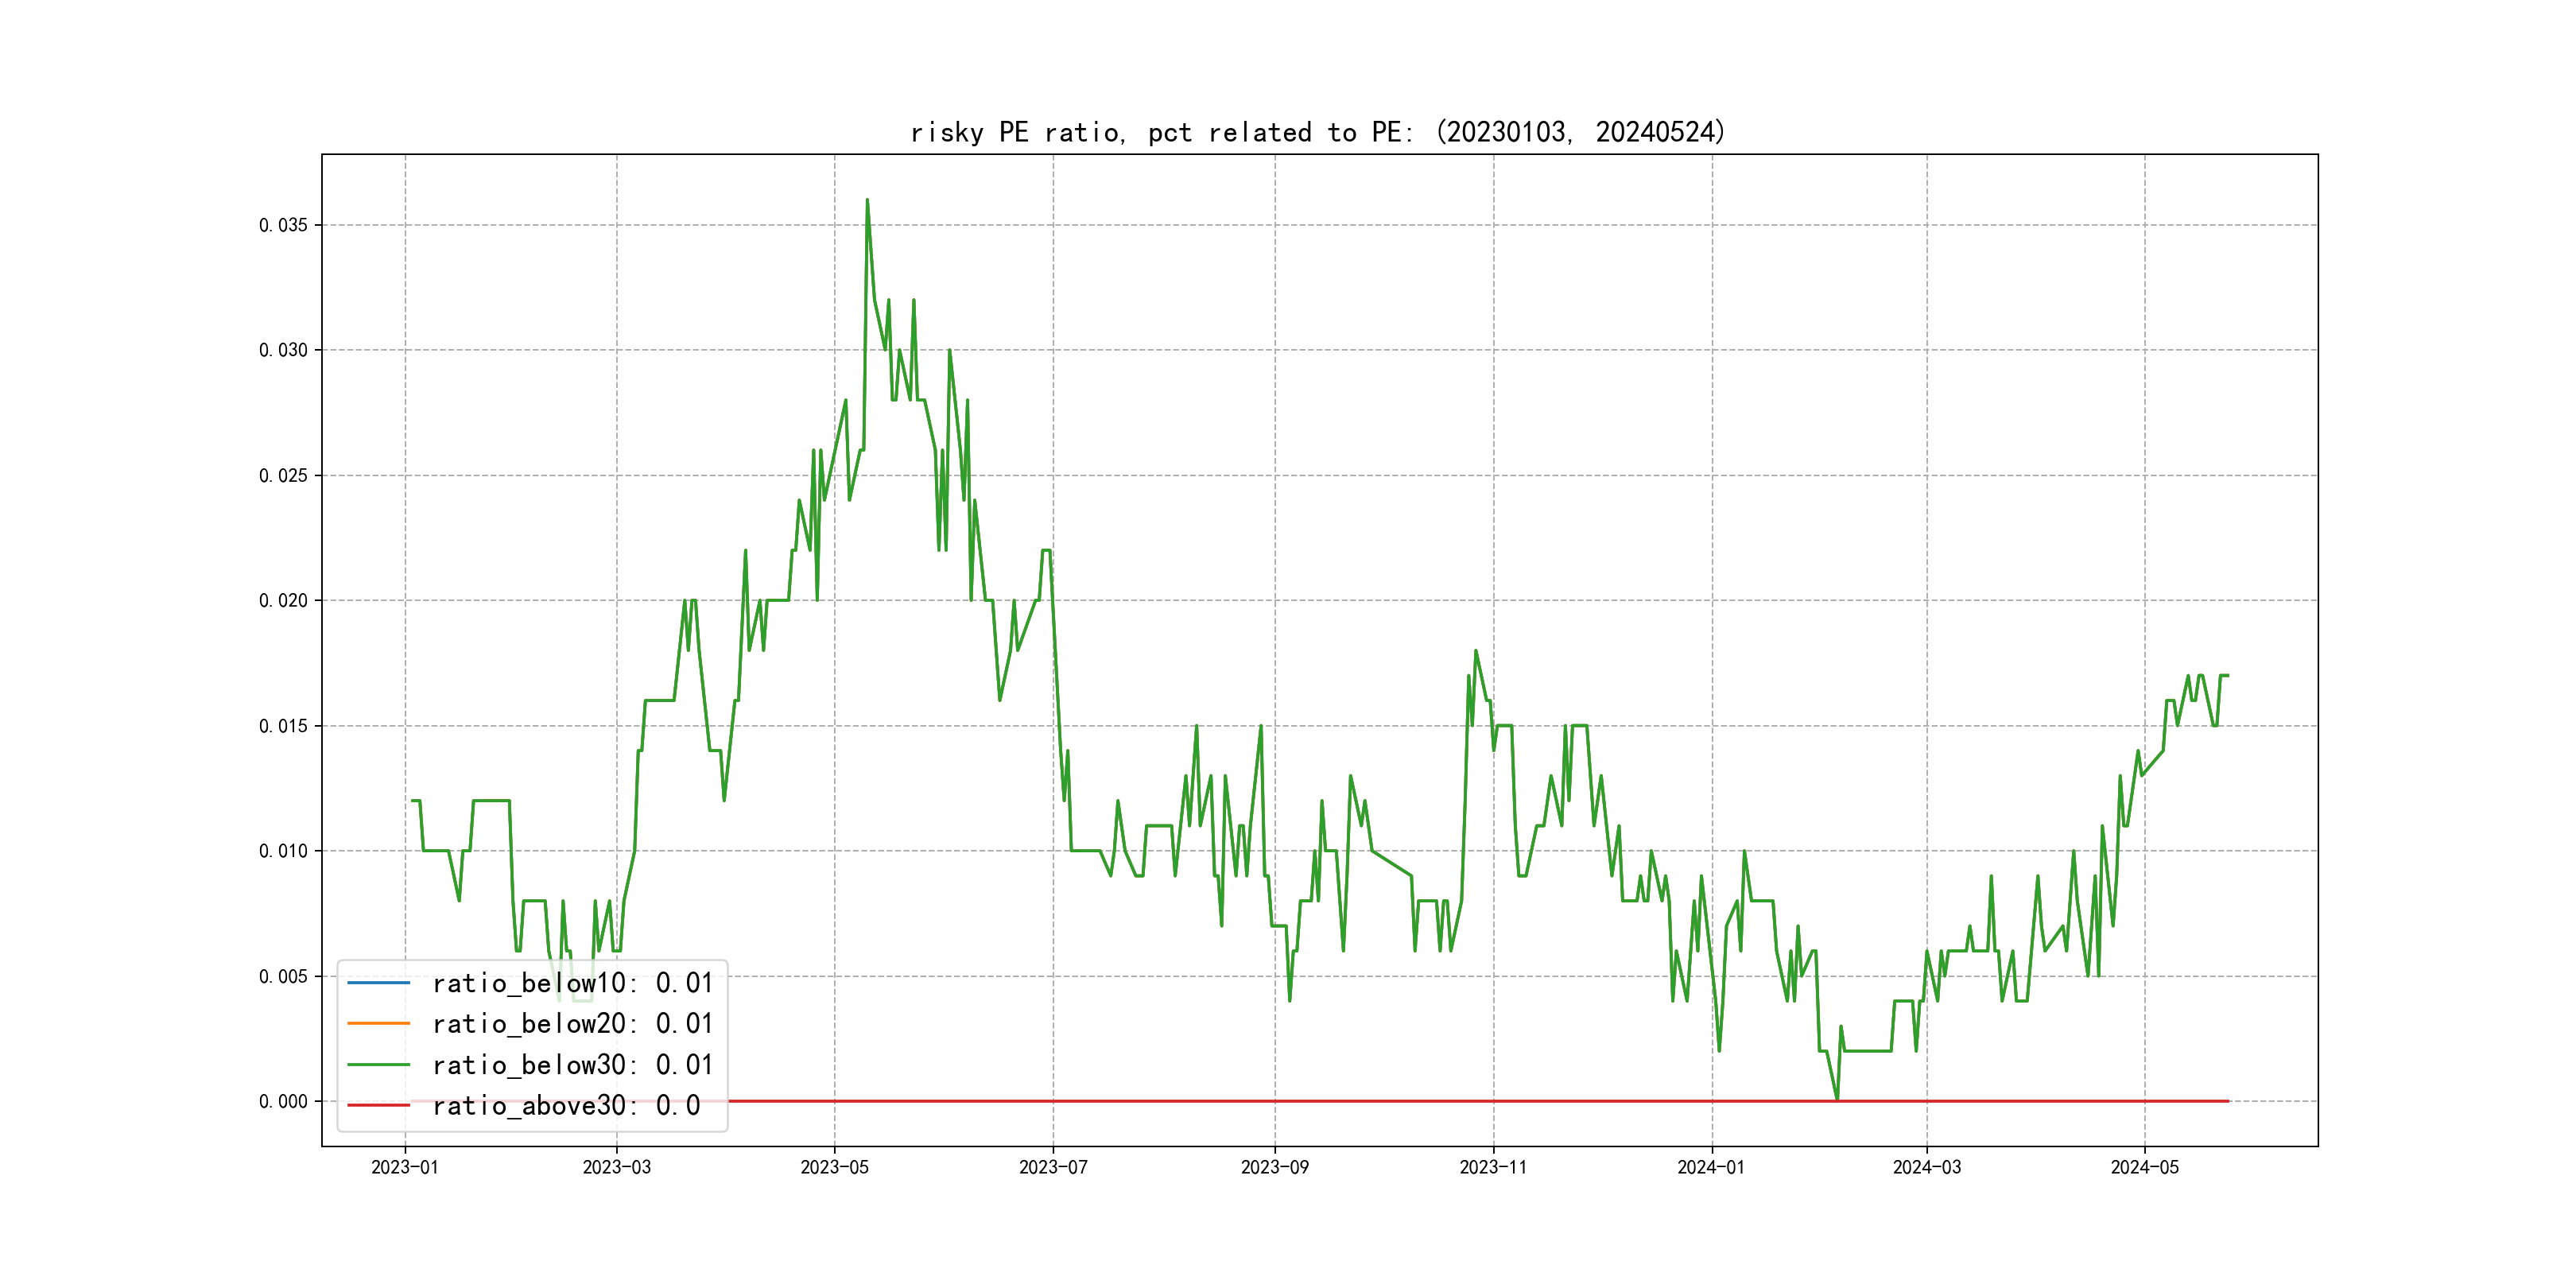Click the 2023-01 x-axis tick label
Image resolution: width=2576 pixels, height=1288 pixels.
tap(405, 1168)
